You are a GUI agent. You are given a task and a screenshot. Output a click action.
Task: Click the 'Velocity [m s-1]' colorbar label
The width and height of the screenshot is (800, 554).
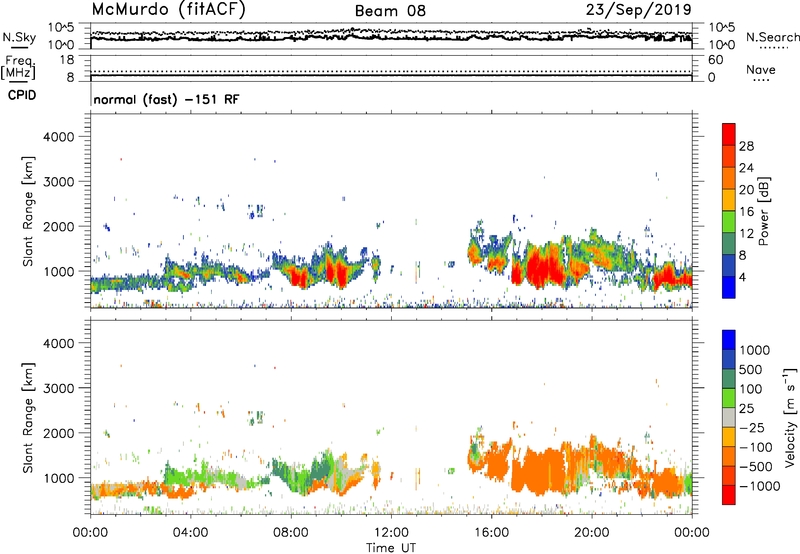[790, 417]
